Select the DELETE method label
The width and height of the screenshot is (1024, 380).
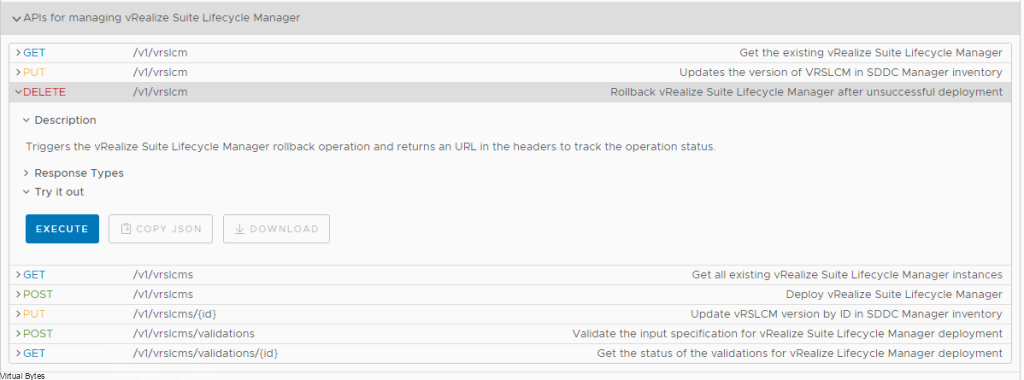pyautogui.click(x=44, y=92)
